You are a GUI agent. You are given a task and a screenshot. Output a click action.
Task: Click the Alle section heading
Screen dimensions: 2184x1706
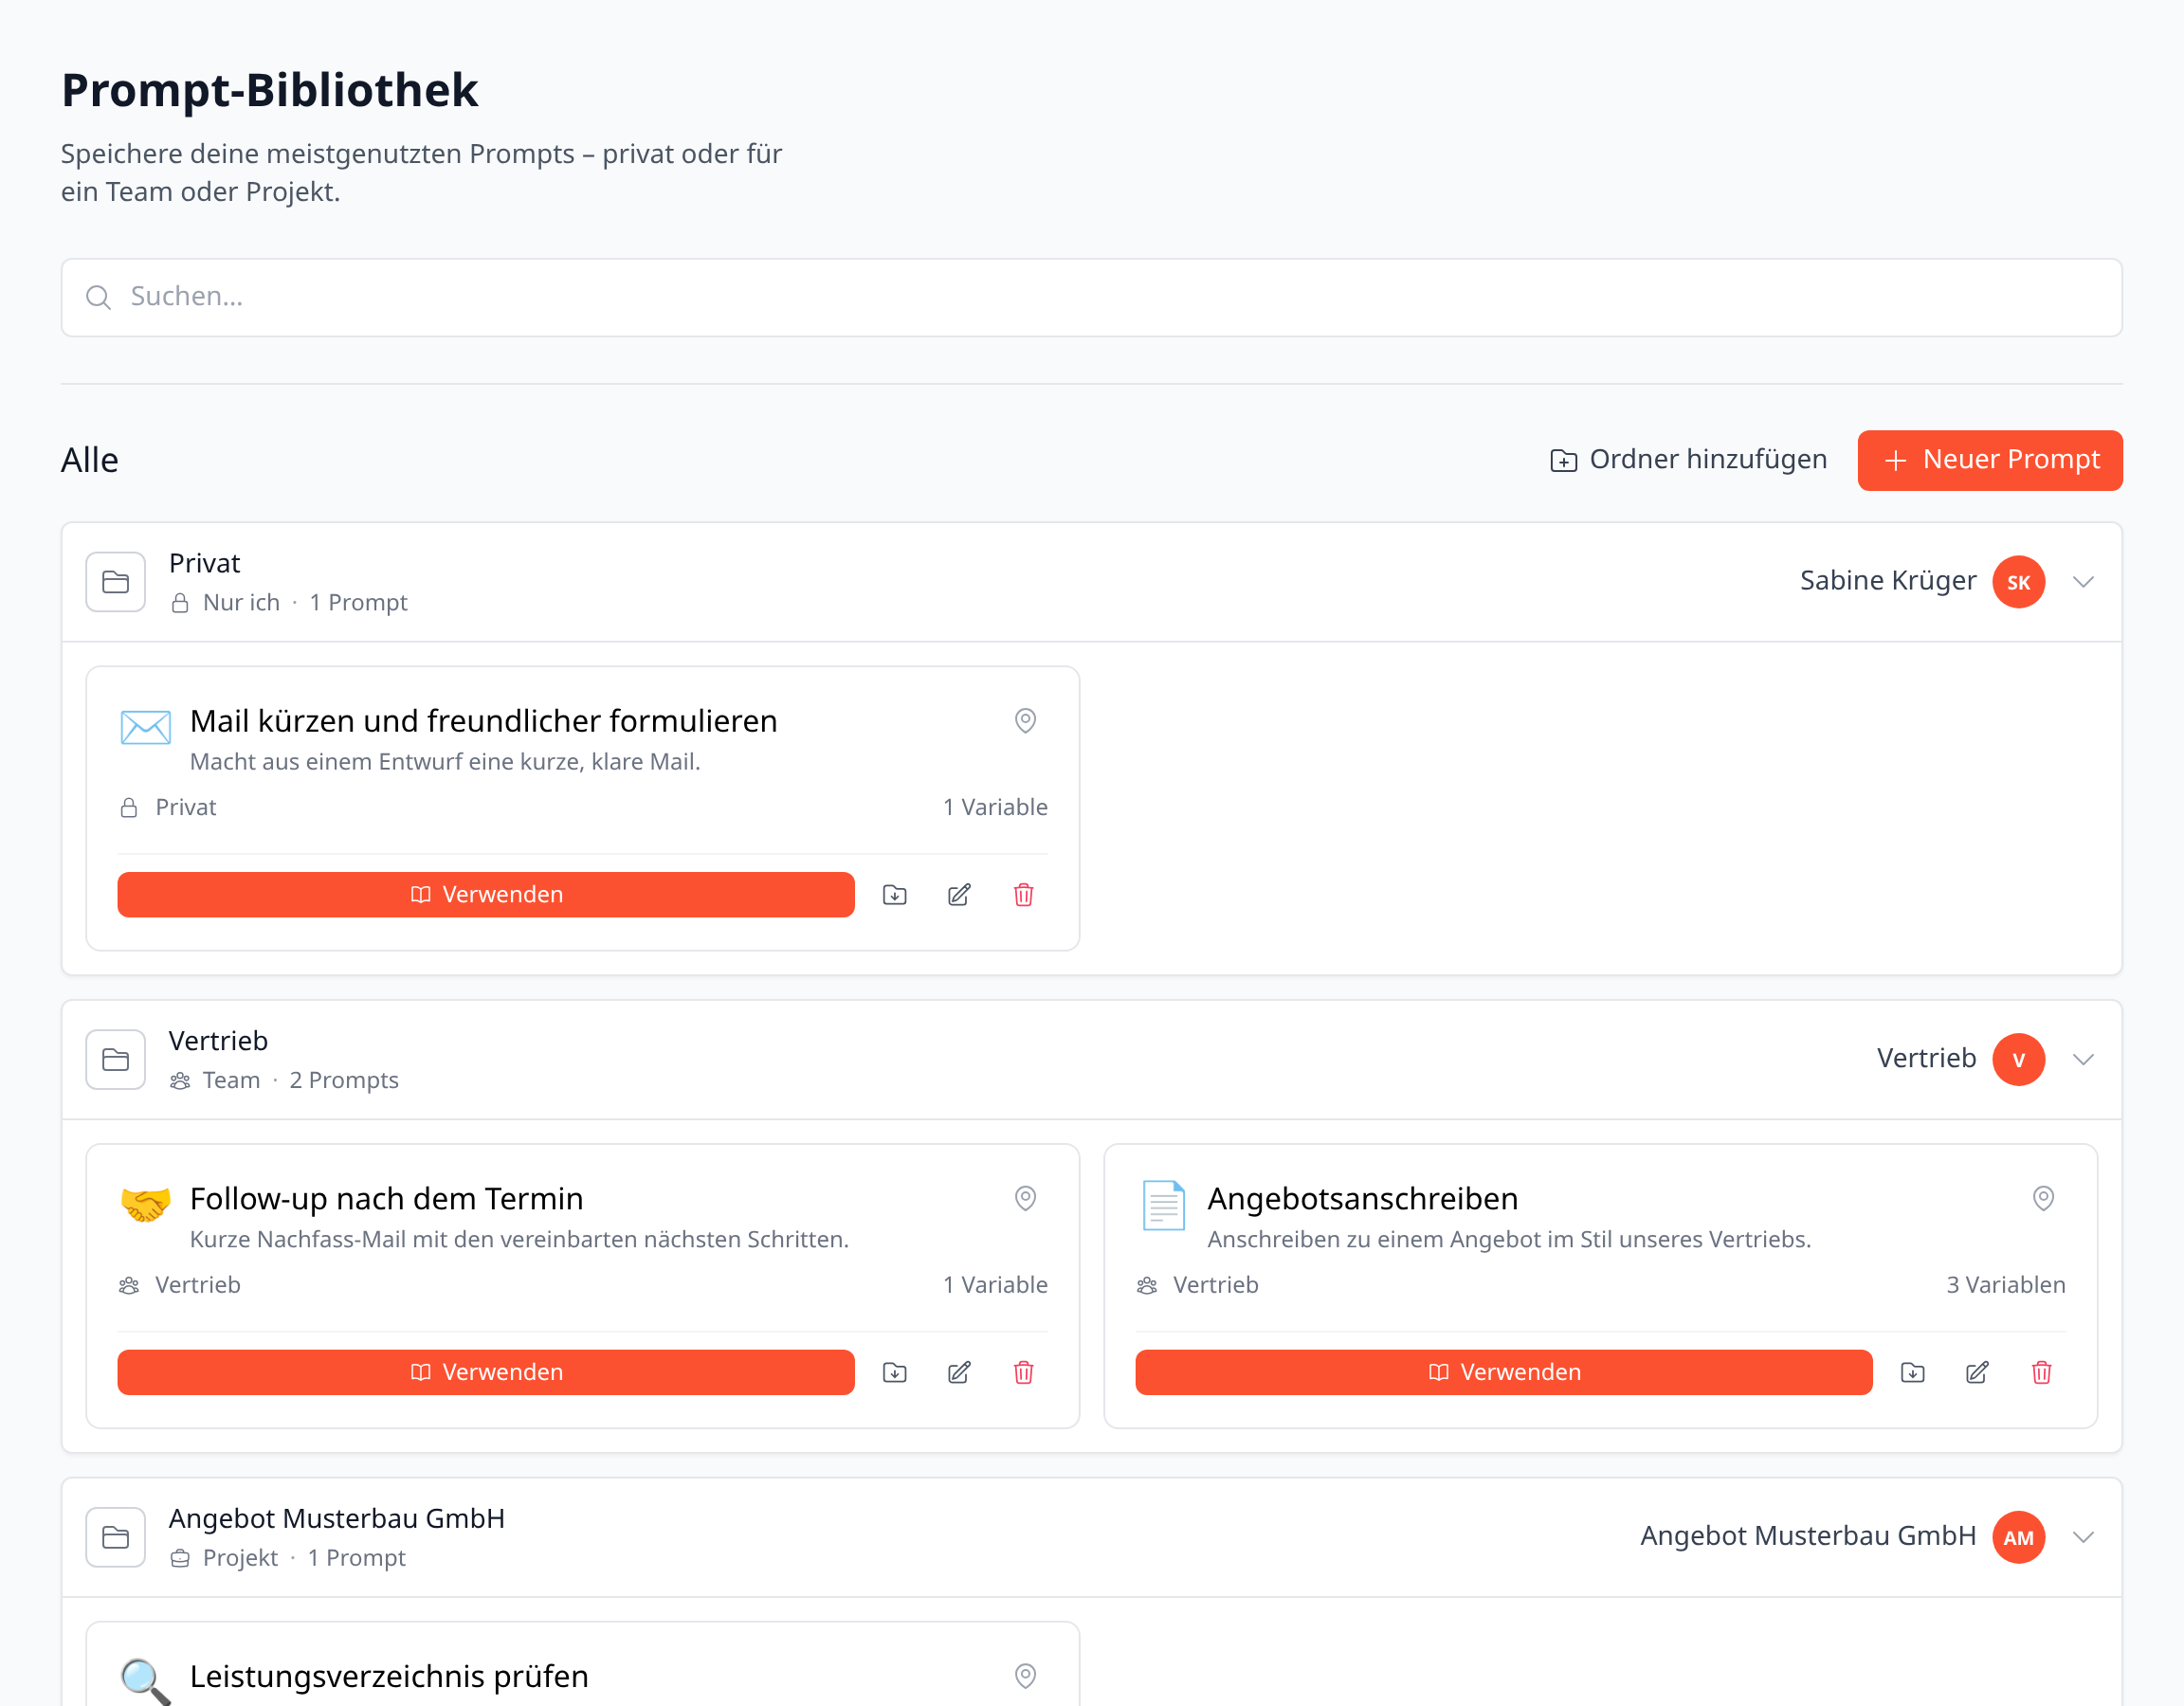click(90, 460)
